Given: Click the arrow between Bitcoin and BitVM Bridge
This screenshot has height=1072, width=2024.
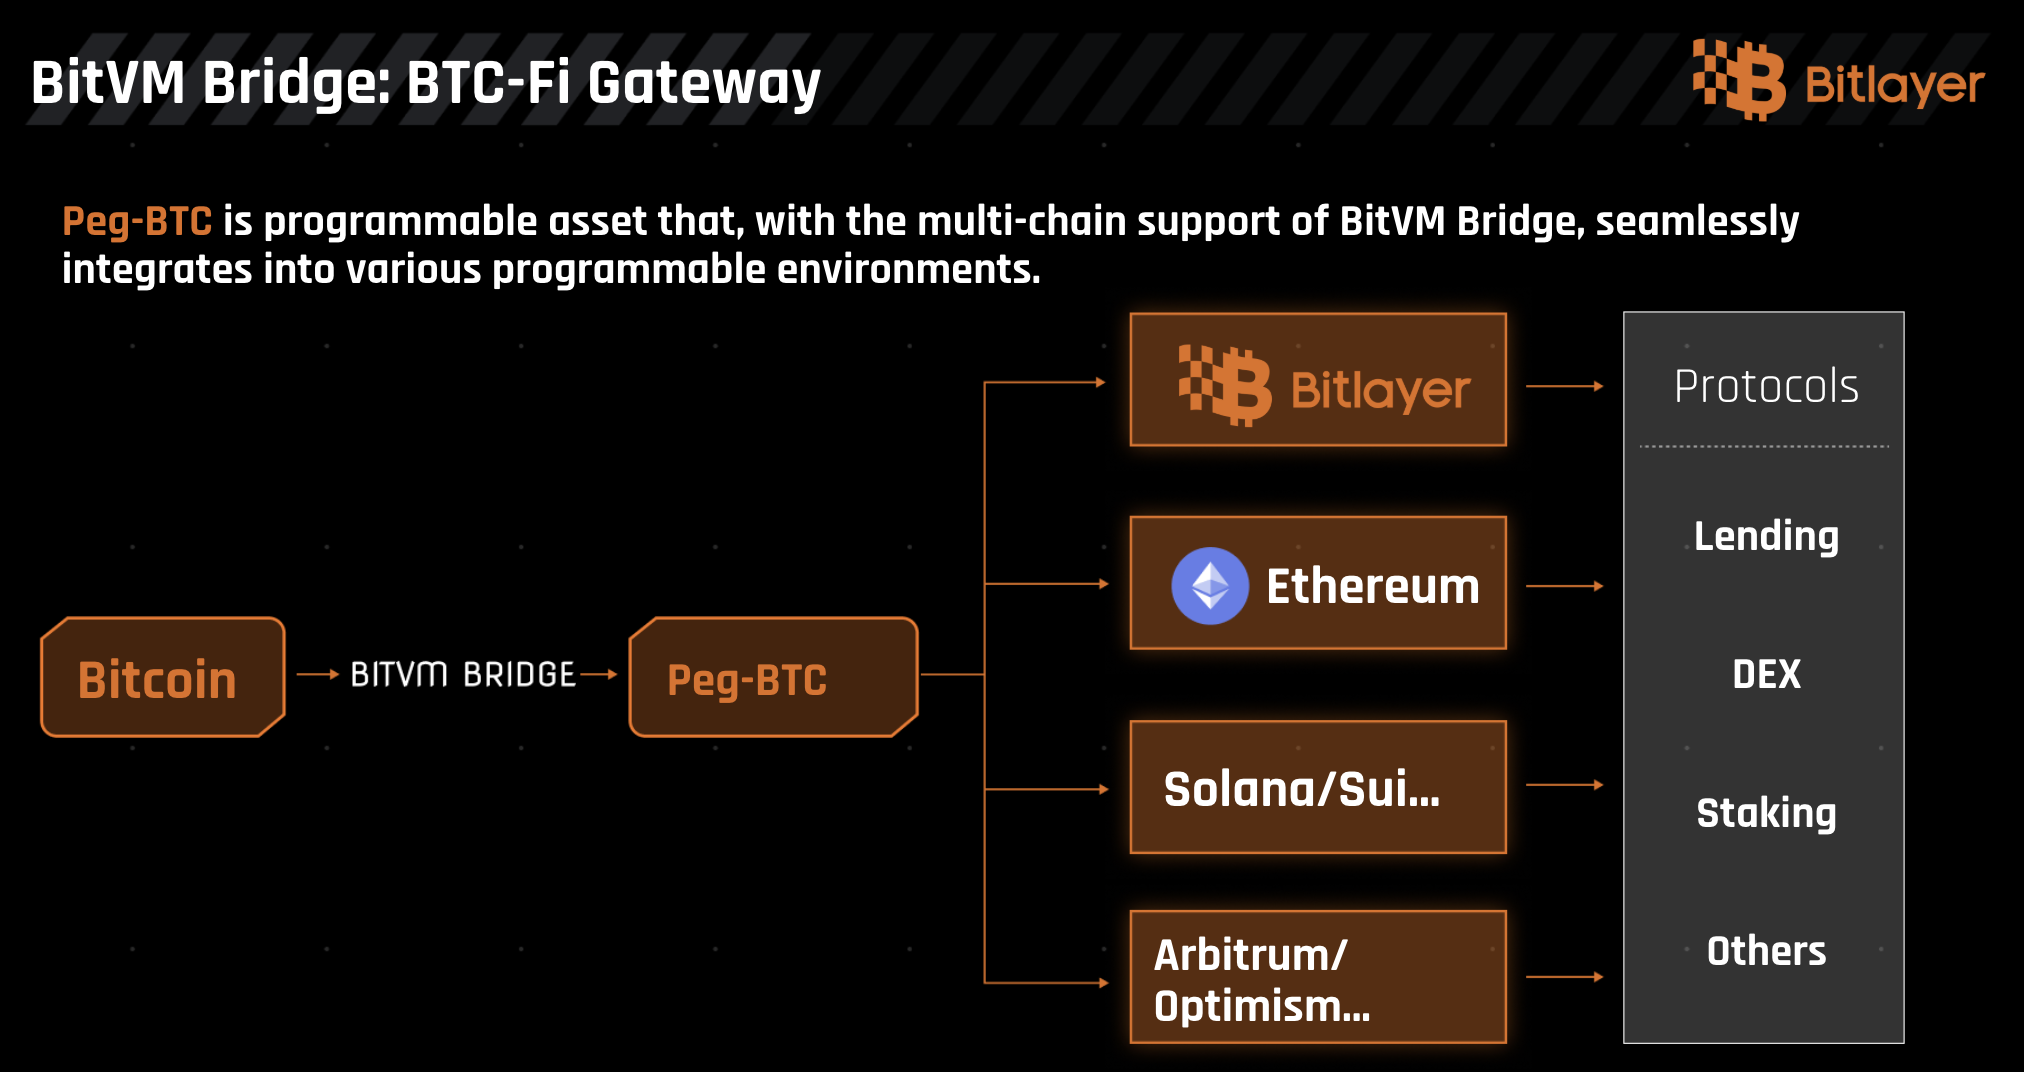Looking at the screenshot, I should (318, 675).
